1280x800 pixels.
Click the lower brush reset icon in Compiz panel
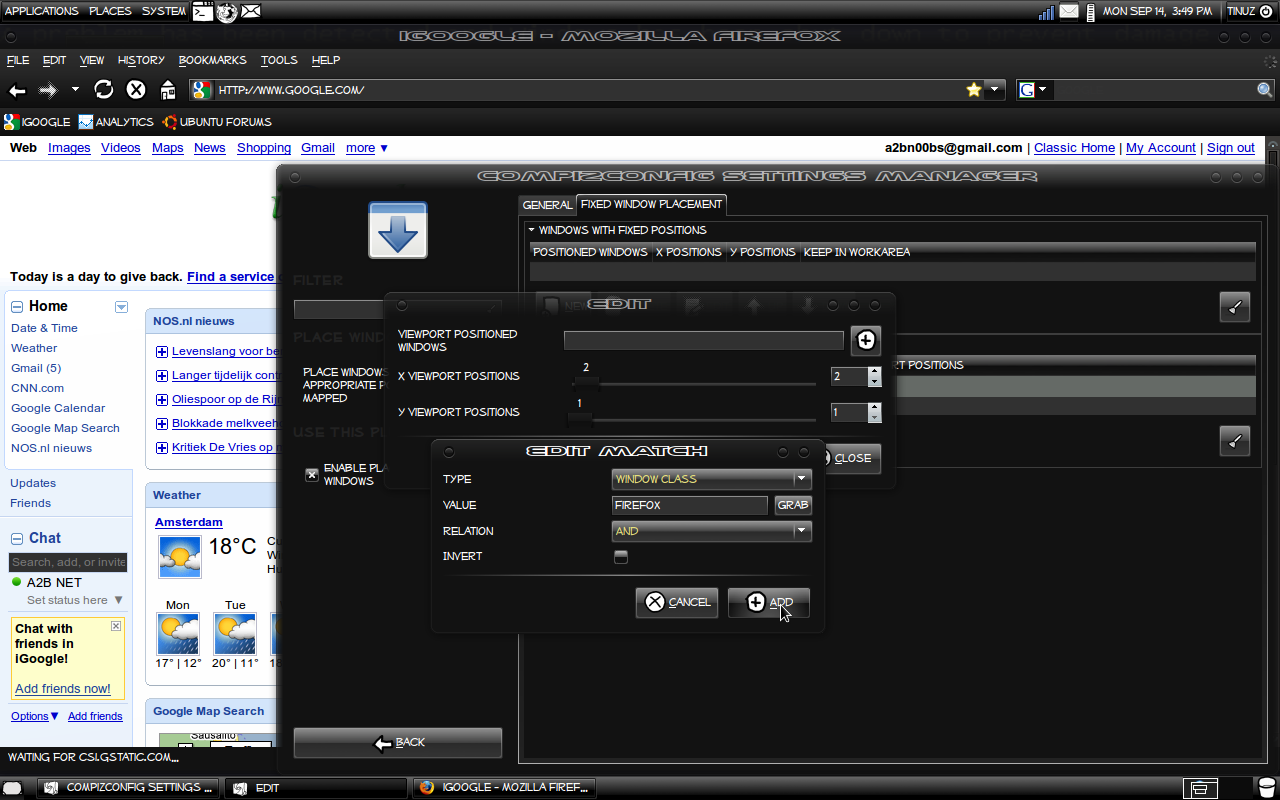[x=1235, y=440]
